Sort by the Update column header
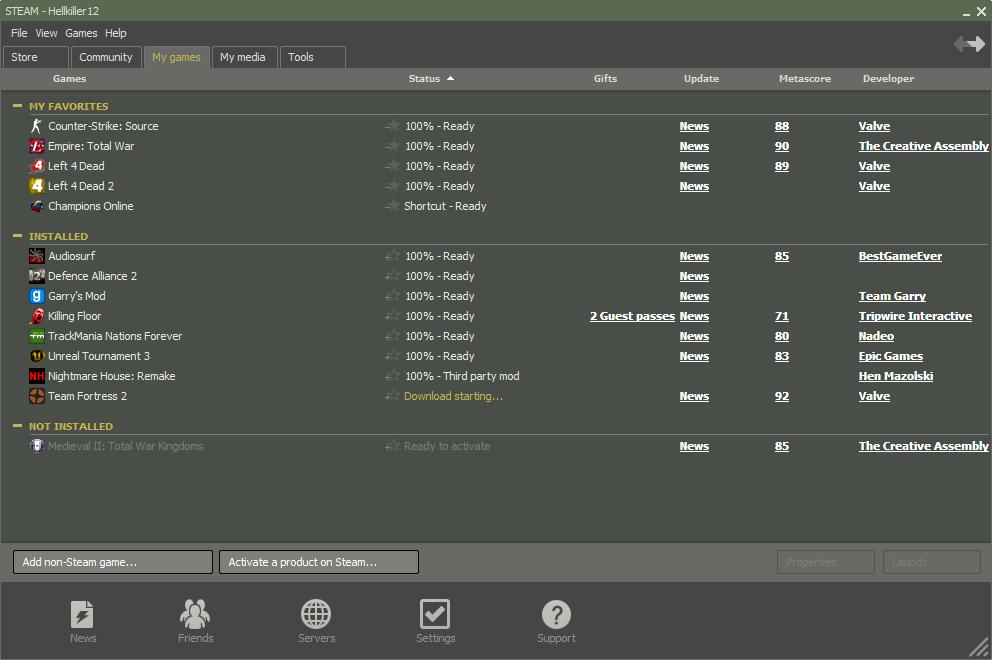The width and height of the screenshot is (992, 660). (701, 78)
